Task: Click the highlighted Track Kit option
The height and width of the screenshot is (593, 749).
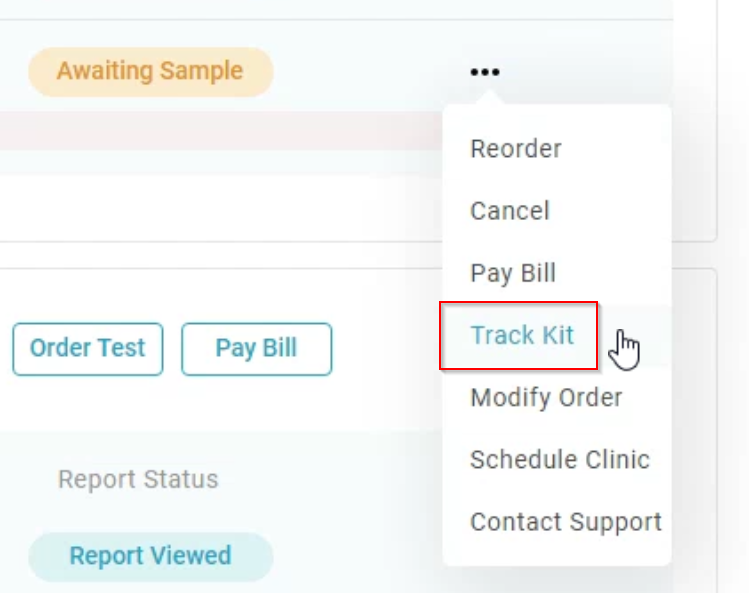Action: [522, 335]
